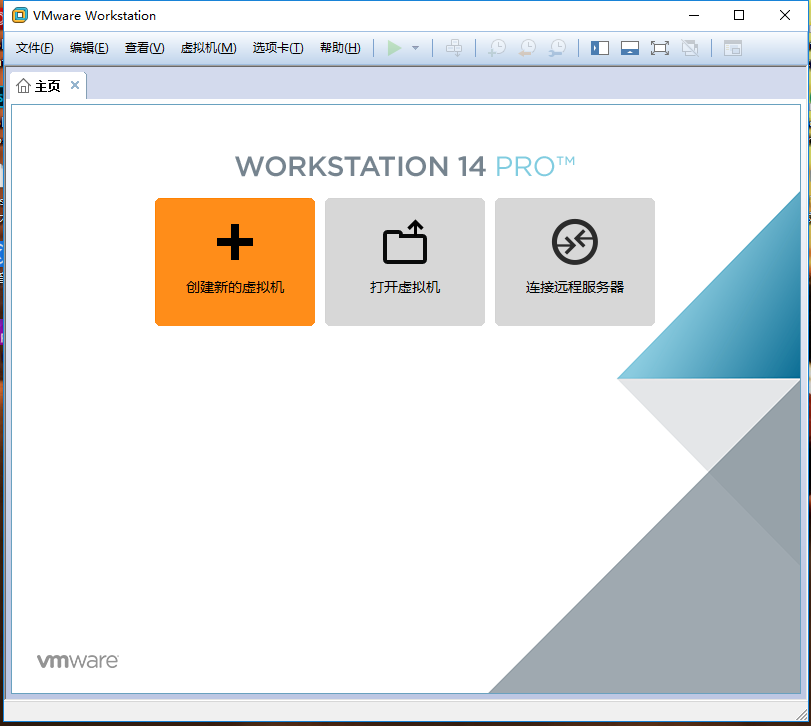Screen dimensions: 811x726
Task: Close the 主页 tab with X
Action: pos(75,85)
